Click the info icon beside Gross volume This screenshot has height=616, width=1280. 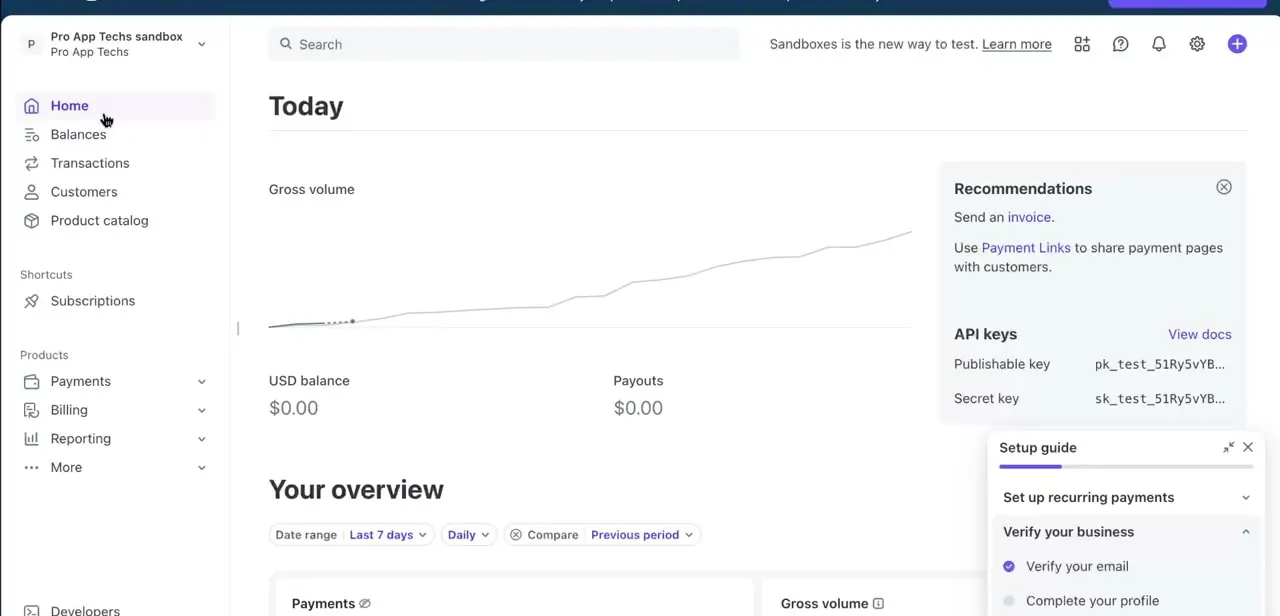click(x=878, y=604)
